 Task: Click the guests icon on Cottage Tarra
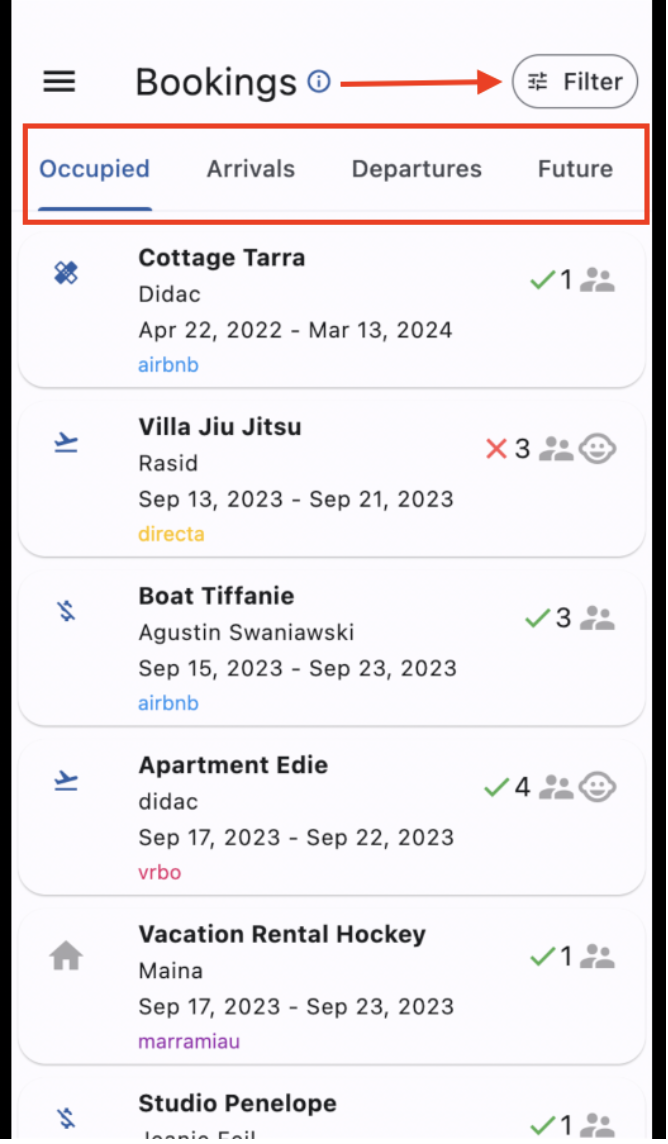pyautogui.click(x=597, y=280)
